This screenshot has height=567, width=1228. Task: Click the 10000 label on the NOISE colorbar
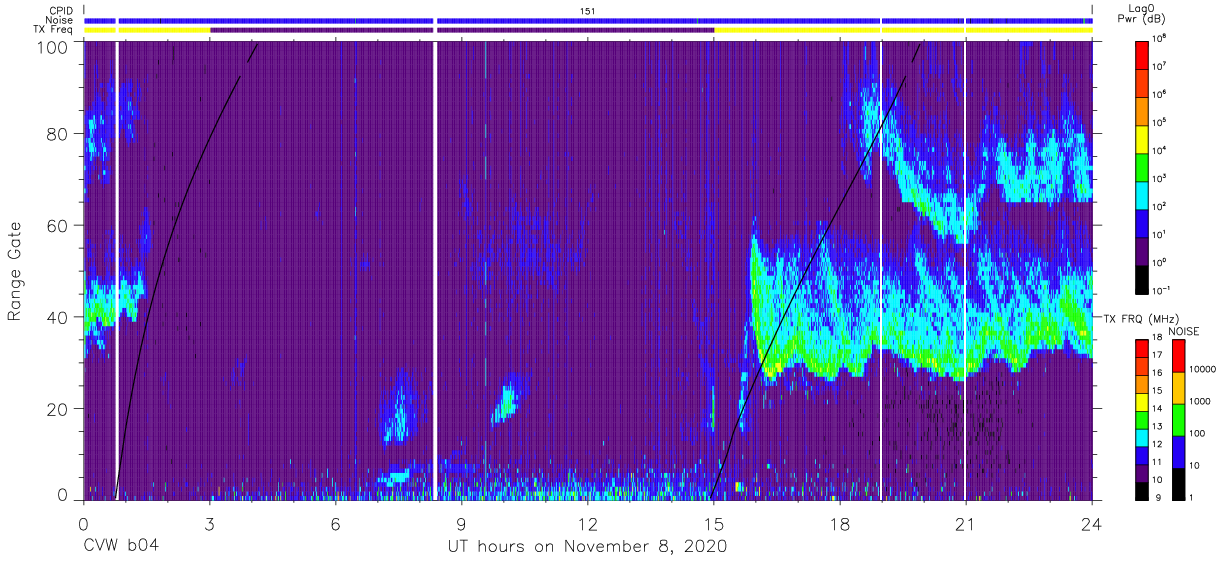point(1203,371)
